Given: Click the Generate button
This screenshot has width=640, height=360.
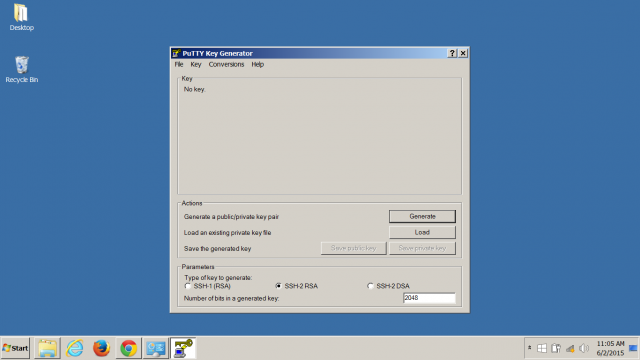Looking at the screenshot, I should [x=422, y=216].
